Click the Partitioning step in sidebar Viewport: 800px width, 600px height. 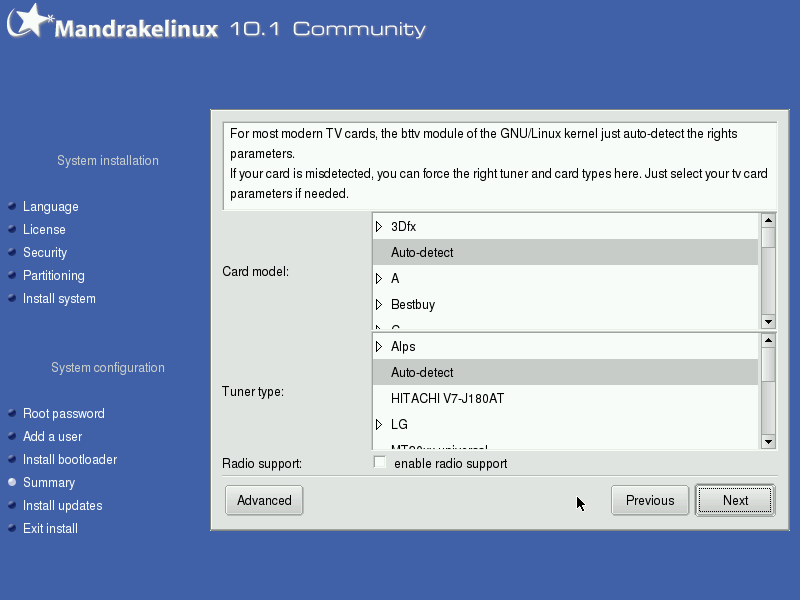click(x=54, y=276)
